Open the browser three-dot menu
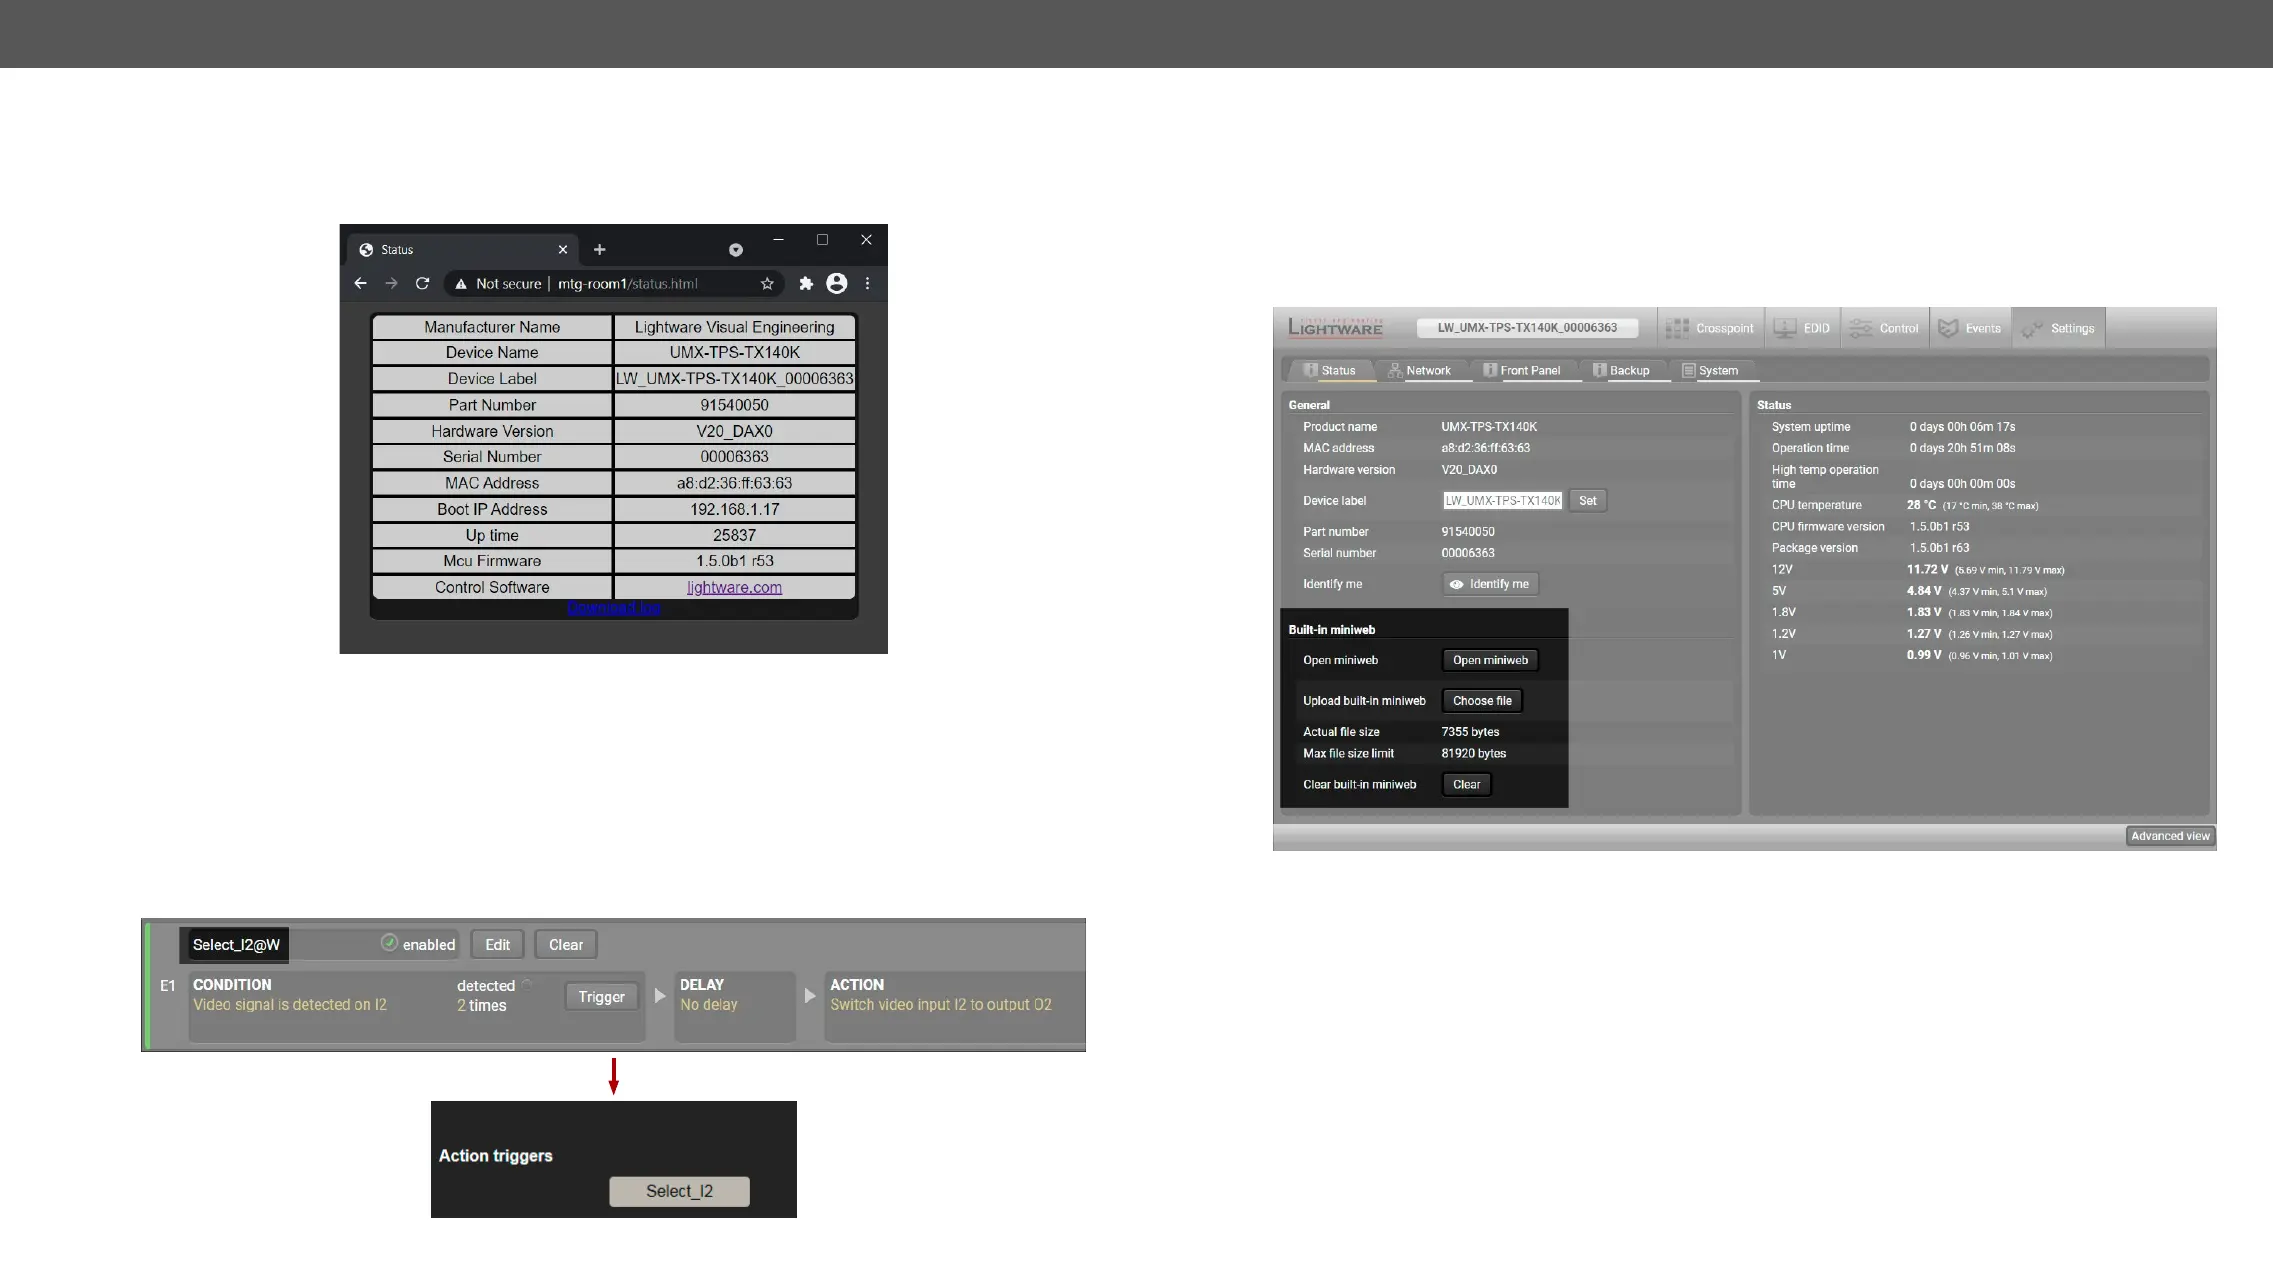 click(867, 284)
